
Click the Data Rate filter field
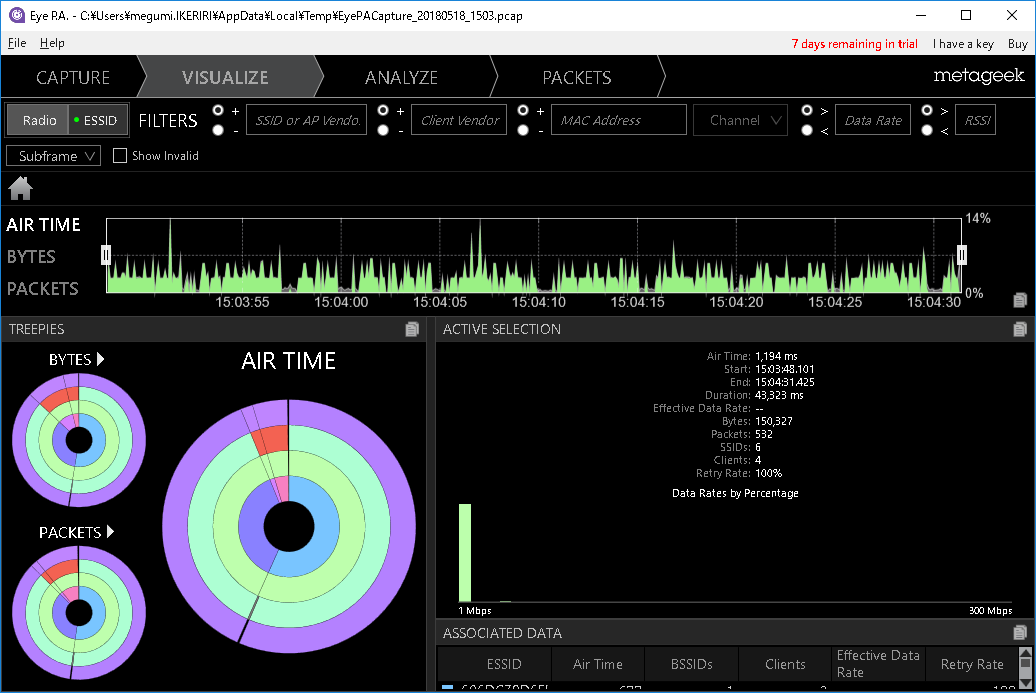click(x=873, y=120)
